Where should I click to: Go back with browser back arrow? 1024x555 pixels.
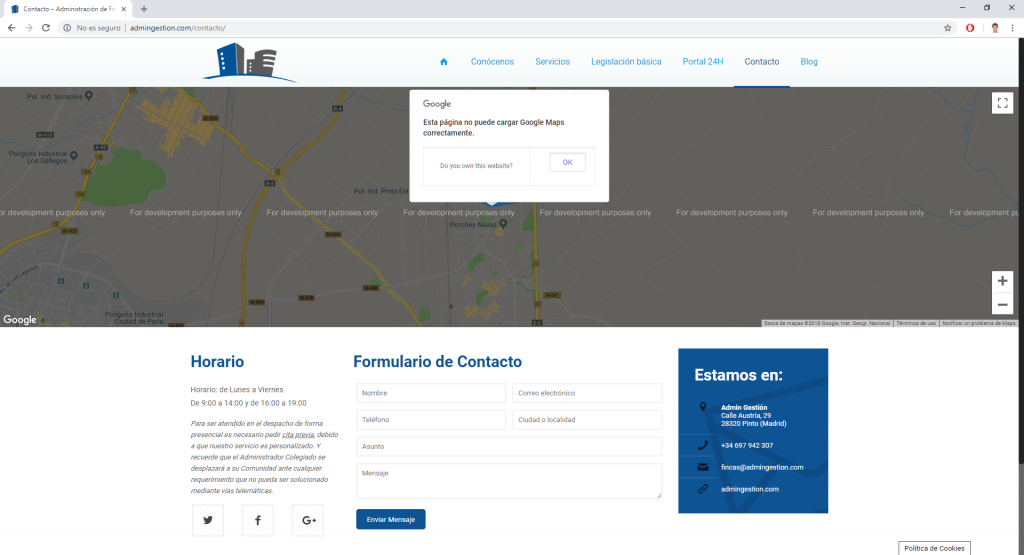pyautogui.click(x=12, y=28)
